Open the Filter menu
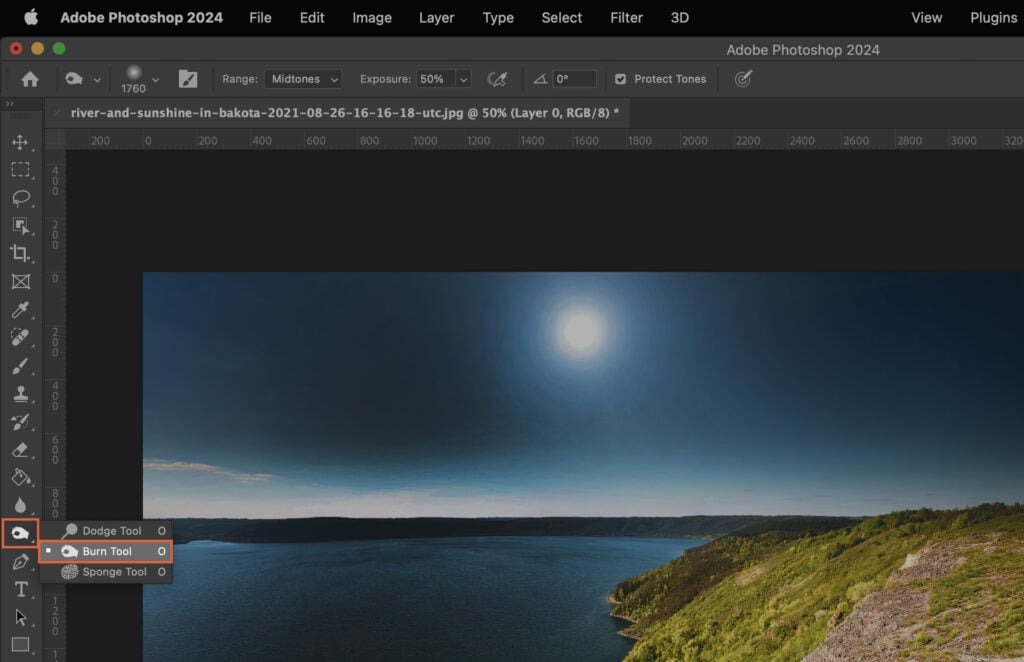The width and height of the screenshot is (1024, 662). (x=626, y=17)
